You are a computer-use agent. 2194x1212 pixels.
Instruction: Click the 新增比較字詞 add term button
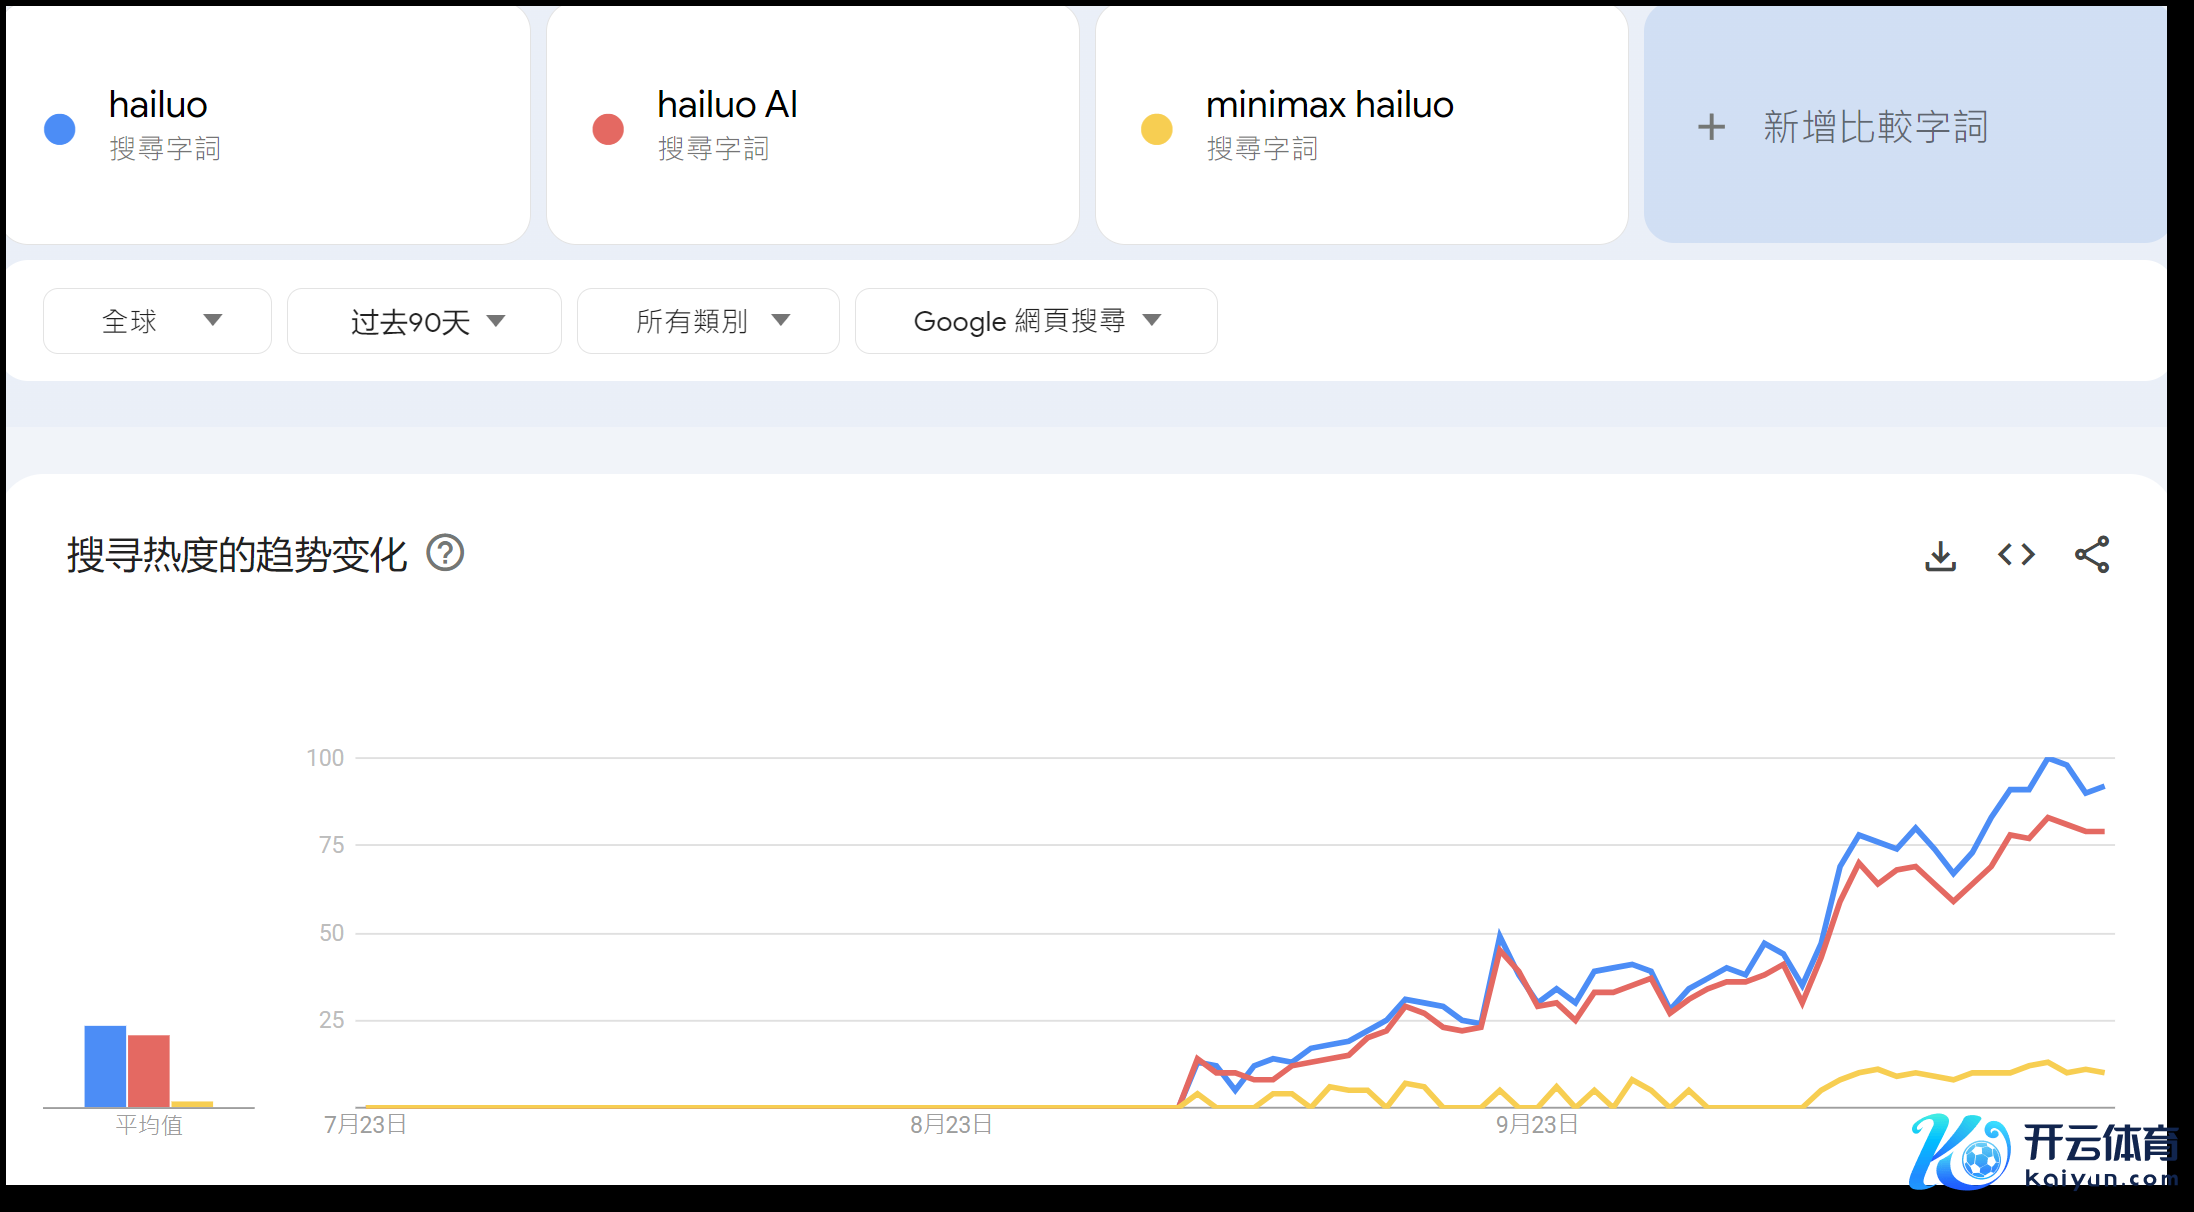1905,124
